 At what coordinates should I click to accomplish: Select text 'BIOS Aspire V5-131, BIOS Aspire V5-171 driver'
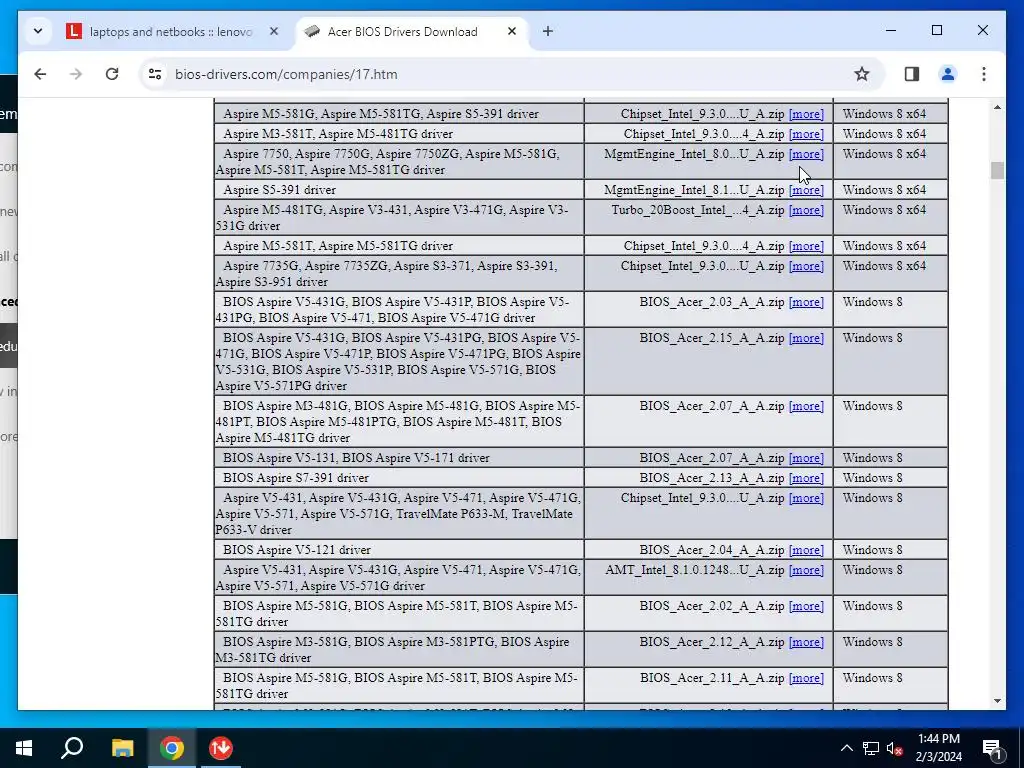pyautogui.click(x=357, y=458)
